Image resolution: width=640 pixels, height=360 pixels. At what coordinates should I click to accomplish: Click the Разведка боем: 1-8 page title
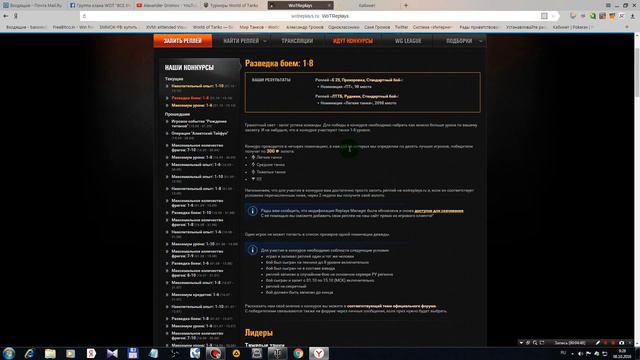279,63
